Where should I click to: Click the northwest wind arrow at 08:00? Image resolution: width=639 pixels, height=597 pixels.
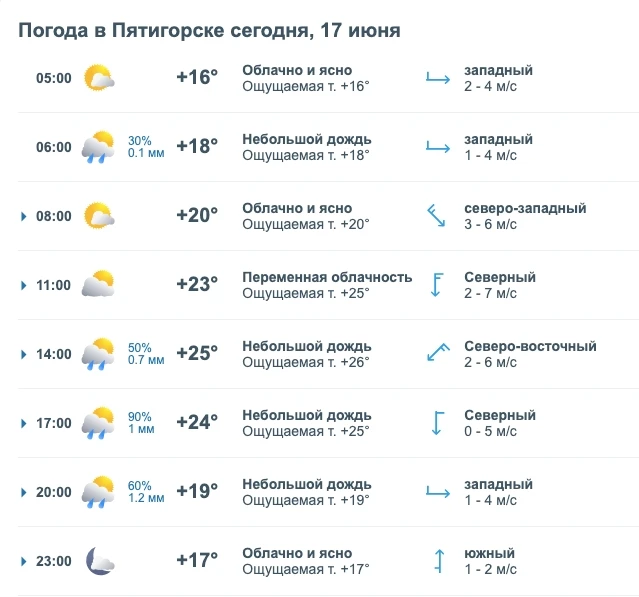tap(436, 216)
